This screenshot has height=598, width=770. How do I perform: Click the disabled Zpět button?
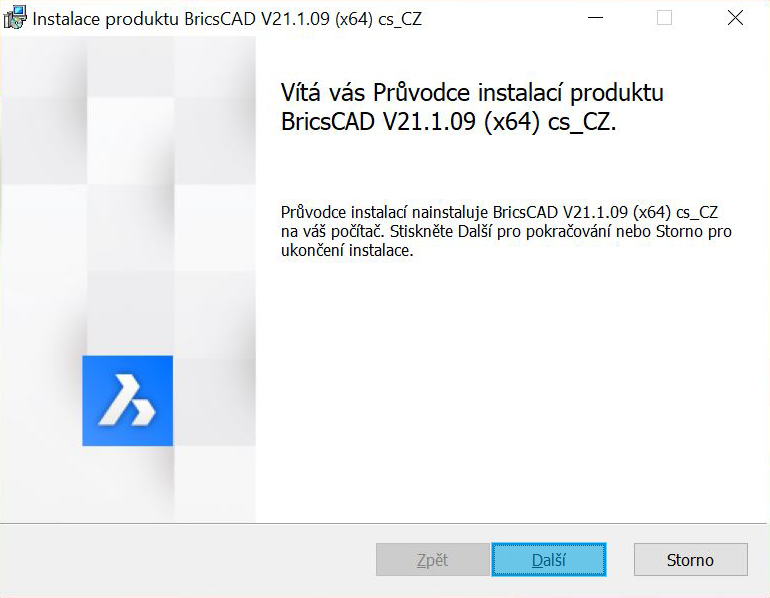[x=433, y=559]
